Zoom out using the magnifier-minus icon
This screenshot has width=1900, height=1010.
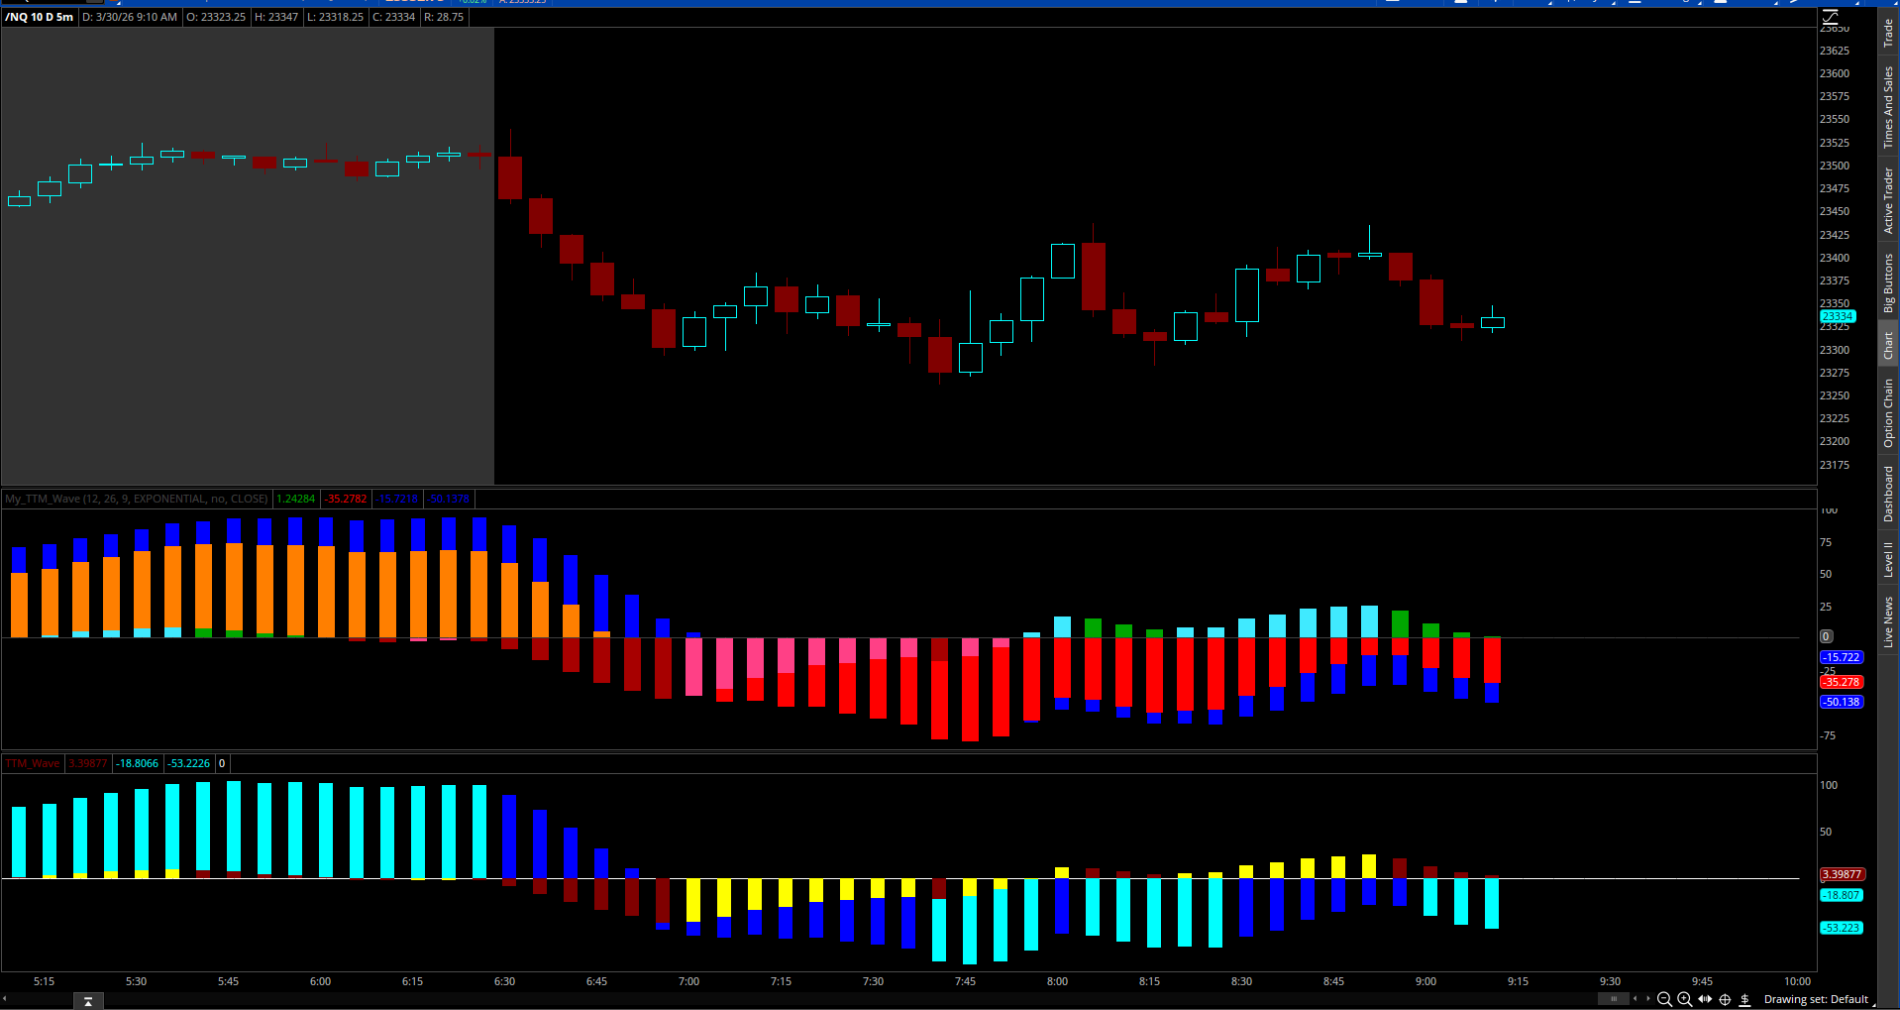point(1667,998)
